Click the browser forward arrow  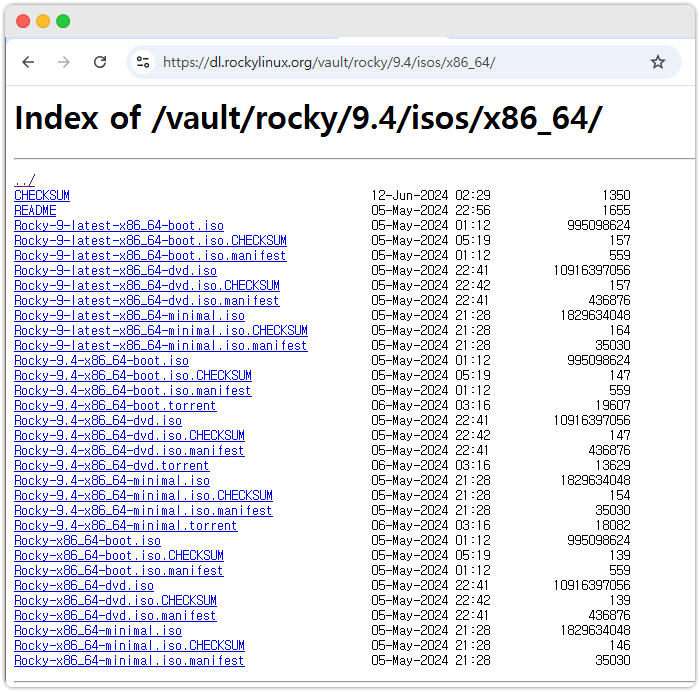64,62
